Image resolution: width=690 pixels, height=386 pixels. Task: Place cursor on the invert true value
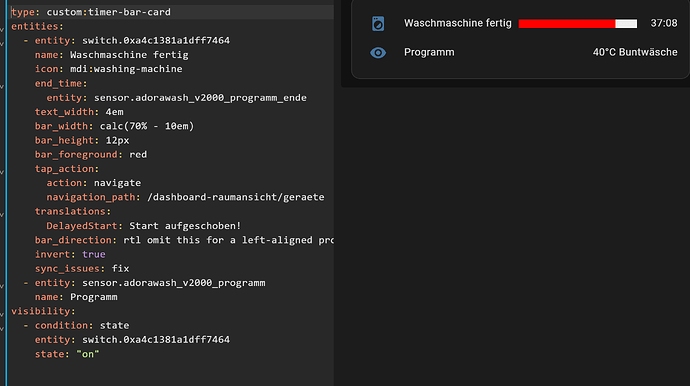click(94, 254)
